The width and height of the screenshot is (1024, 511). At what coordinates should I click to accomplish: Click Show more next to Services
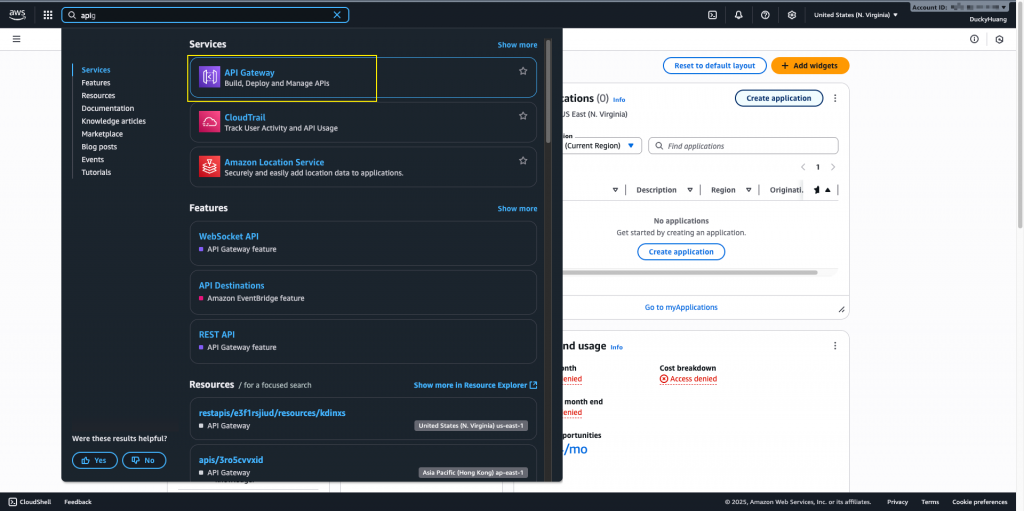coord(517,45)
